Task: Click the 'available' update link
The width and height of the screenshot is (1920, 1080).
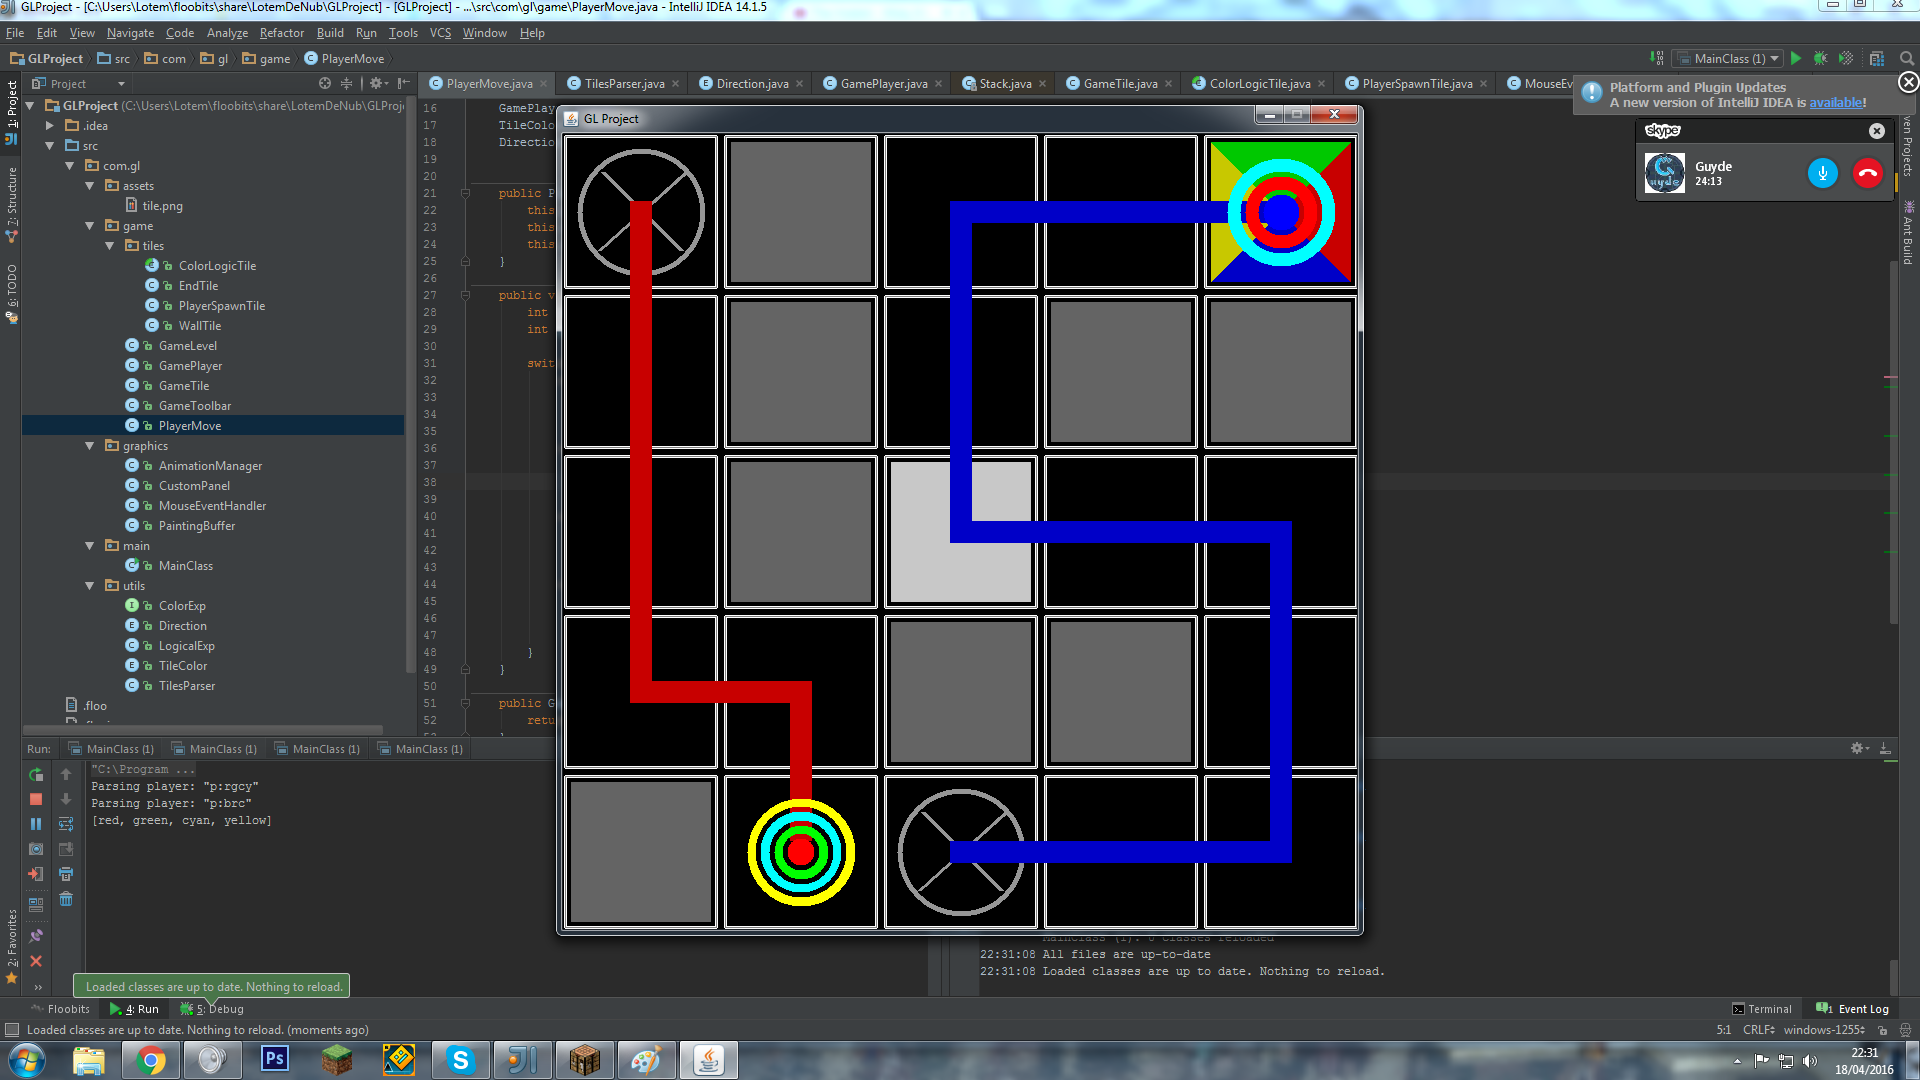Action: [x=1835, y=103]
